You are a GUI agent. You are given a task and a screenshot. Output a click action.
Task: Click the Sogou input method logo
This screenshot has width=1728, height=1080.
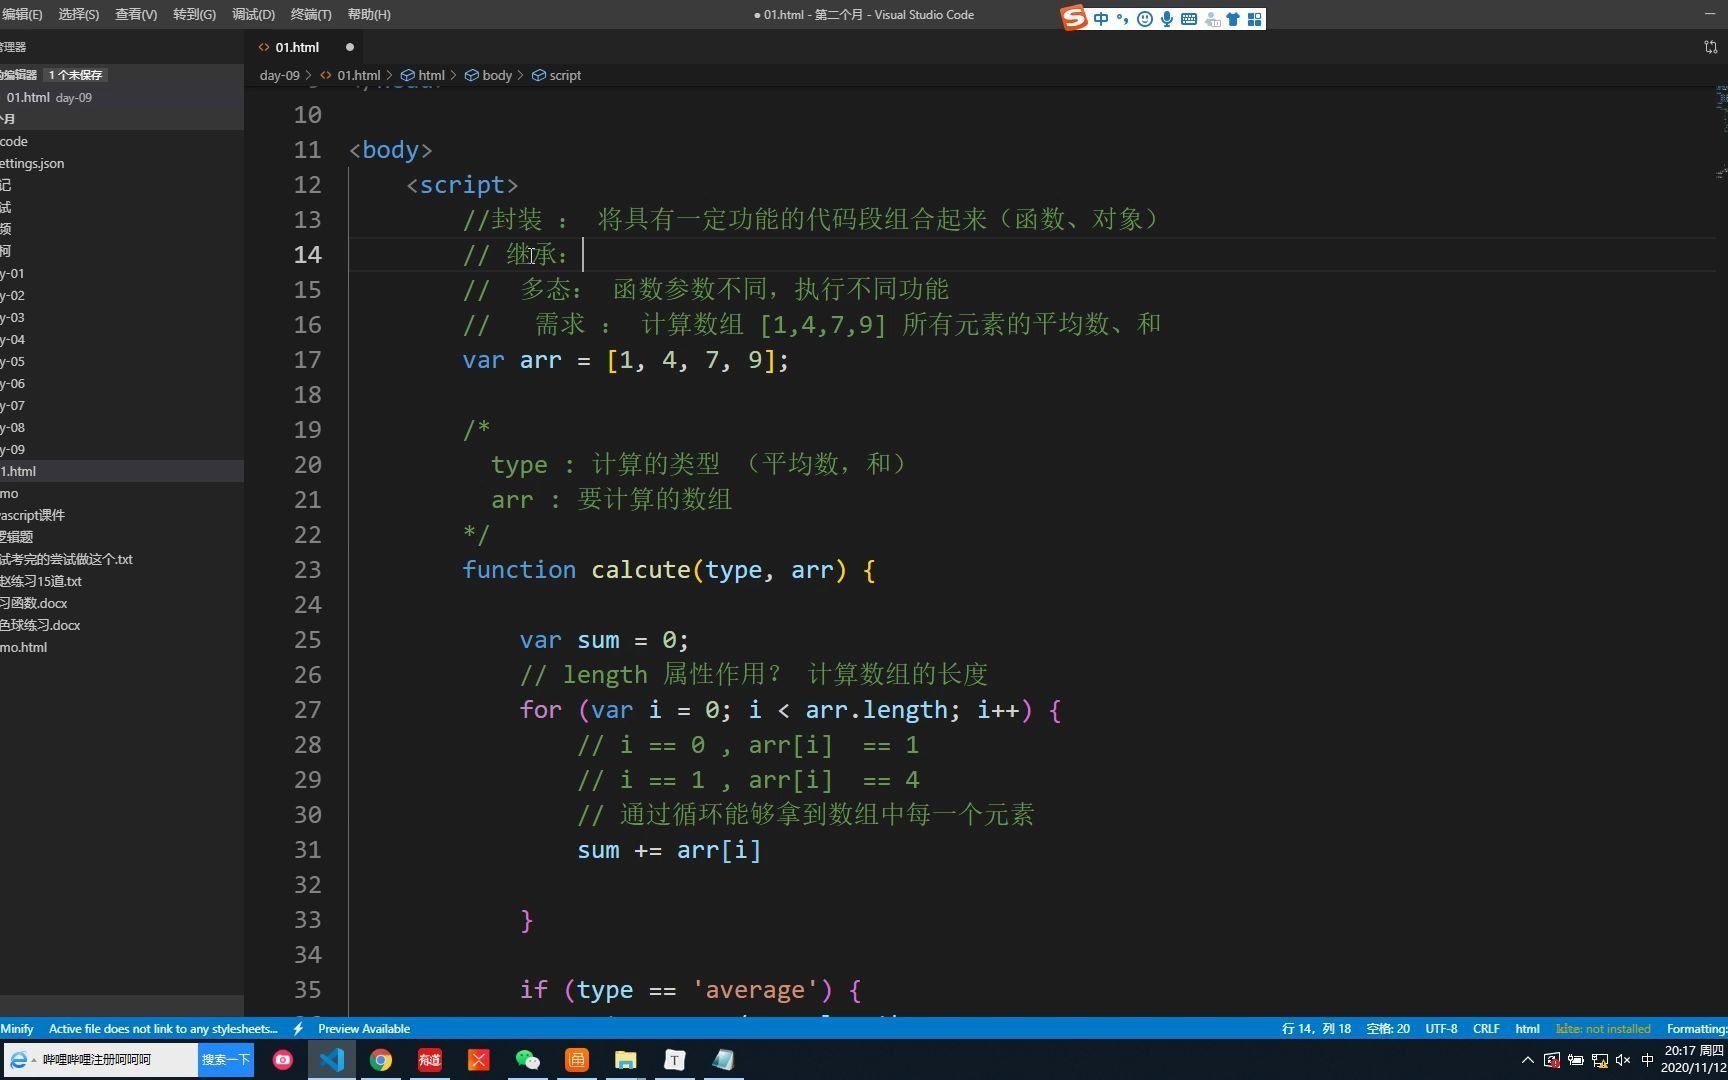(1074, 18)
